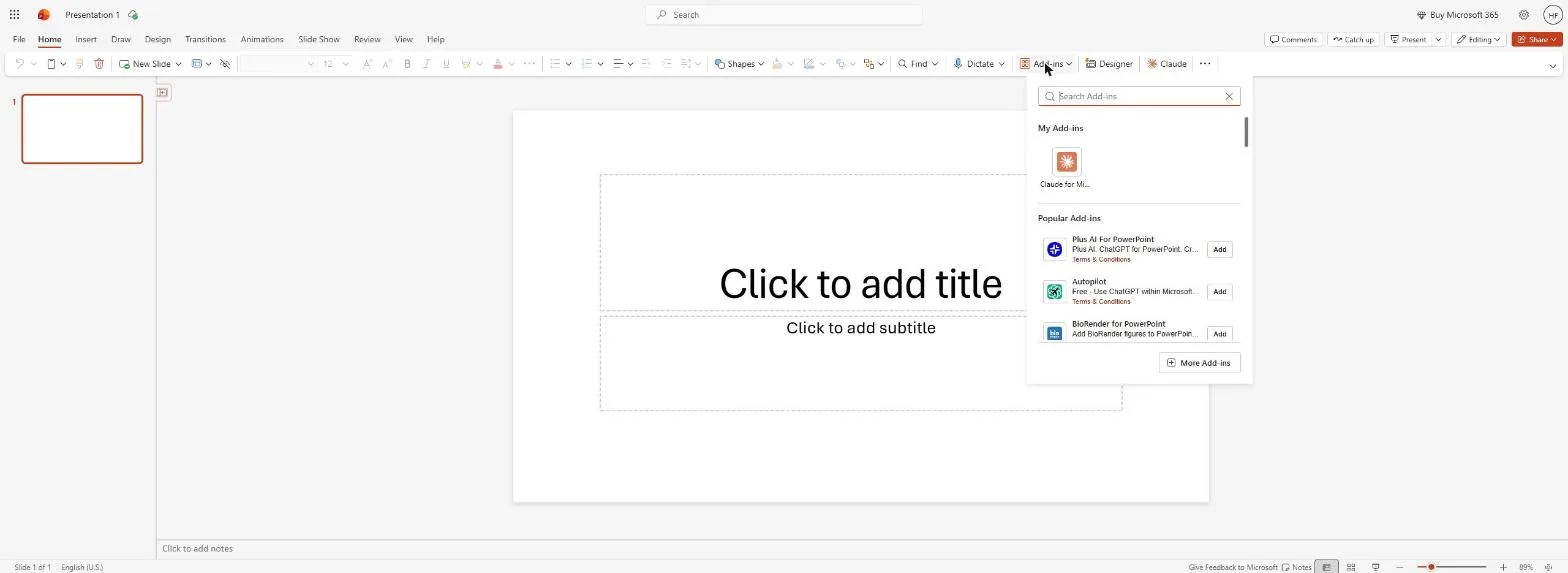This screenshot has width=1568, height=573.
Task: Click the HF account avatar
Action: [1552, 15]
